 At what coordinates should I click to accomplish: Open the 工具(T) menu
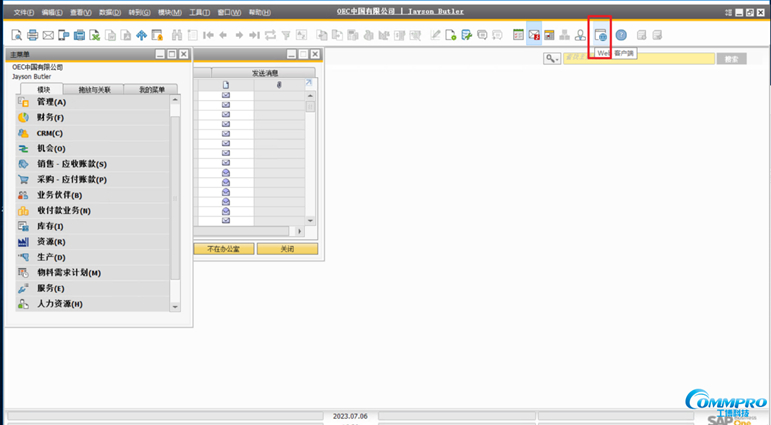coord(199,12)
